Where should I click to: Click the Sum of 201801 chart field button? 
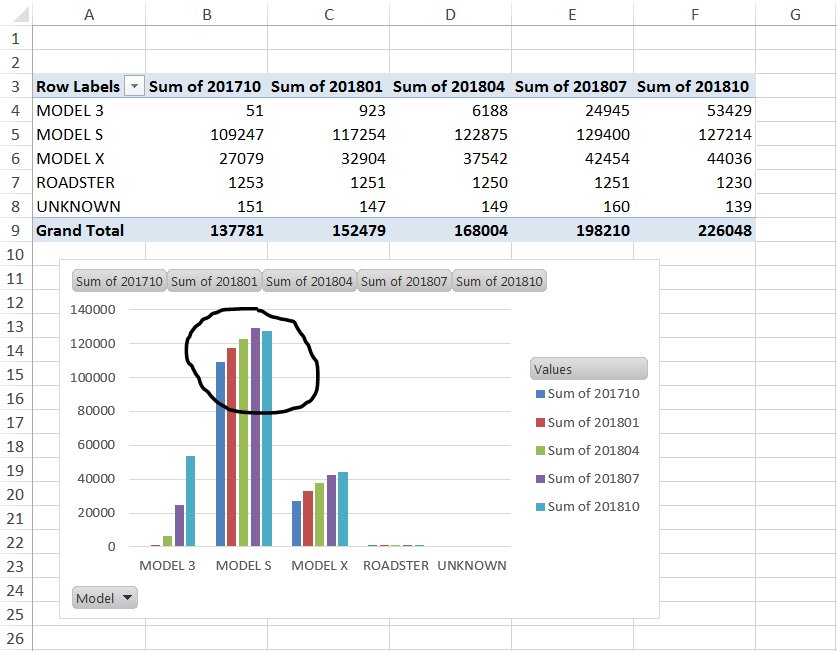tap(214, 281)
